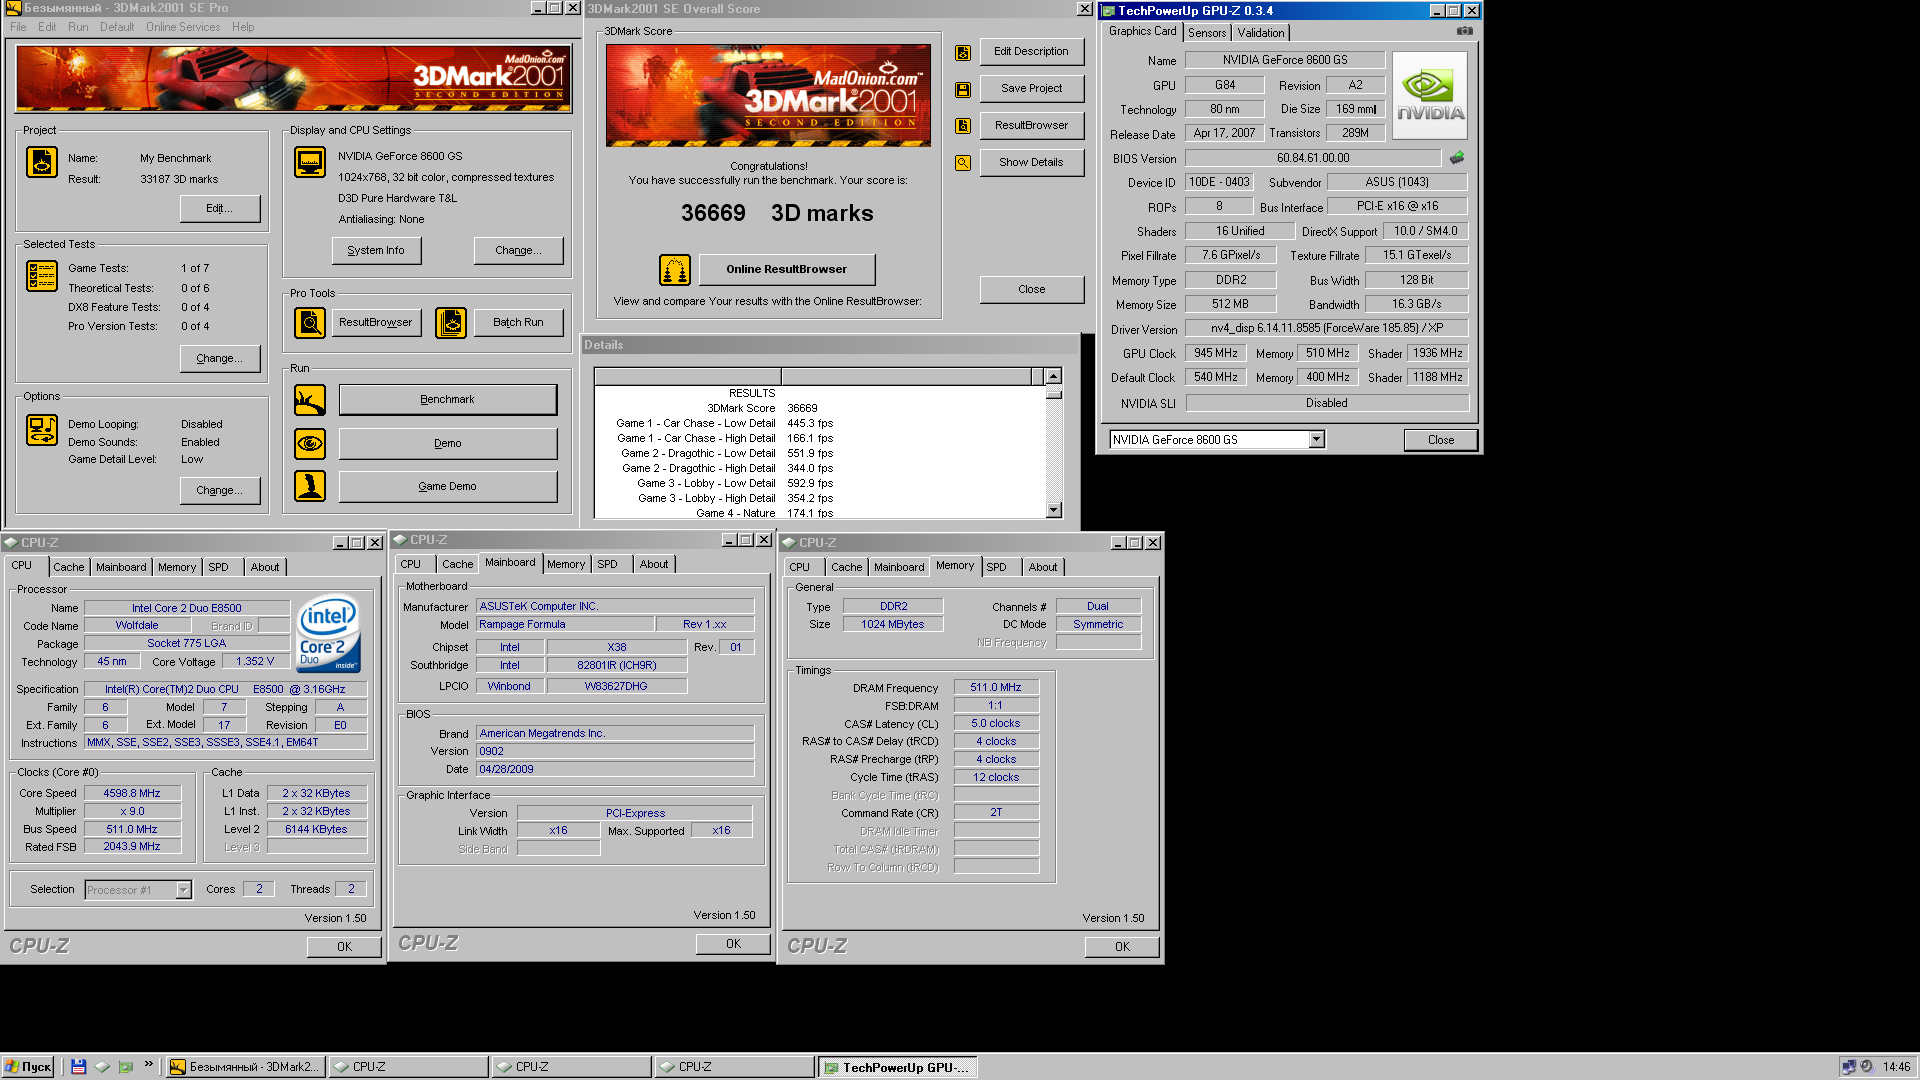Click the Benchmark run icon
The width and height of the screenshot is (1920, 1080).
pos(310,400)
